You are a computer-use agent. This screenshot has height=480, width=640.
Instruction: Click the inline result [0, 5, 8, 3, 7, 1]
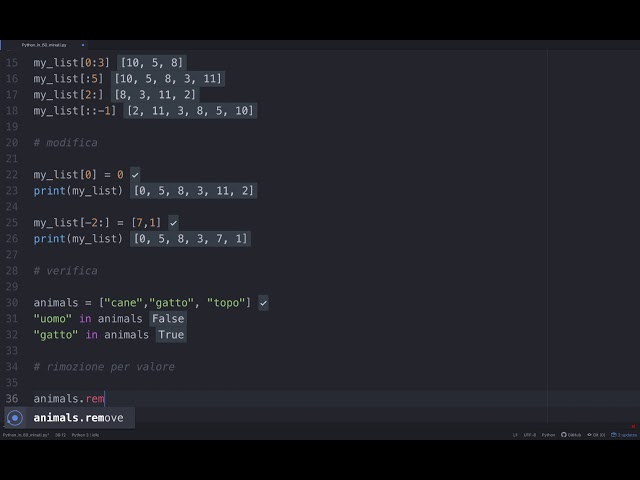190,239
